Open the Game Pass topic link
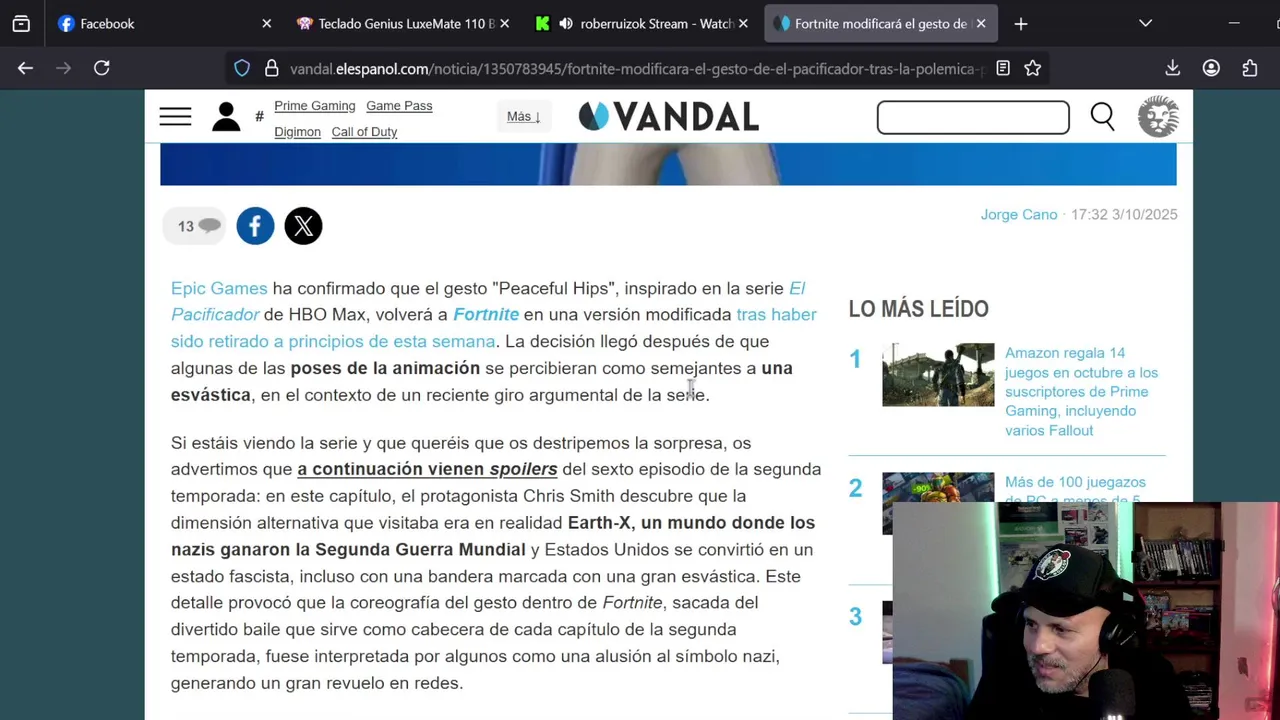Viewport: 1280px width, 720px height. (399, 106)
